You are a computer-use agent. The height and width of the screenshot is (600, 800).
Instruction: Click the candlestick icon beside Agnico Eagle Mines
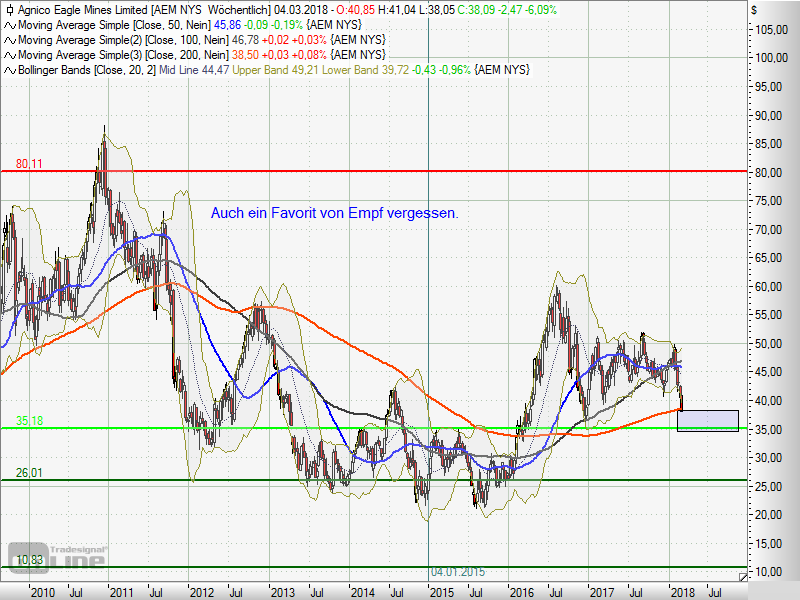(9, 8)
